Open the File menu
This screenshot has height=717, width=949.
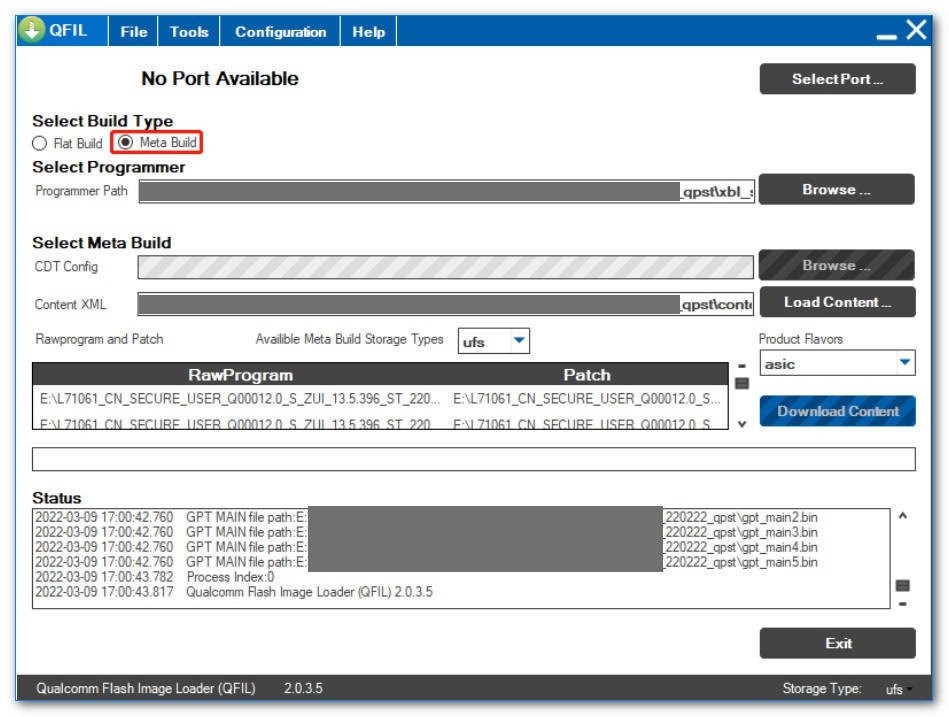[x=133, y=31]
